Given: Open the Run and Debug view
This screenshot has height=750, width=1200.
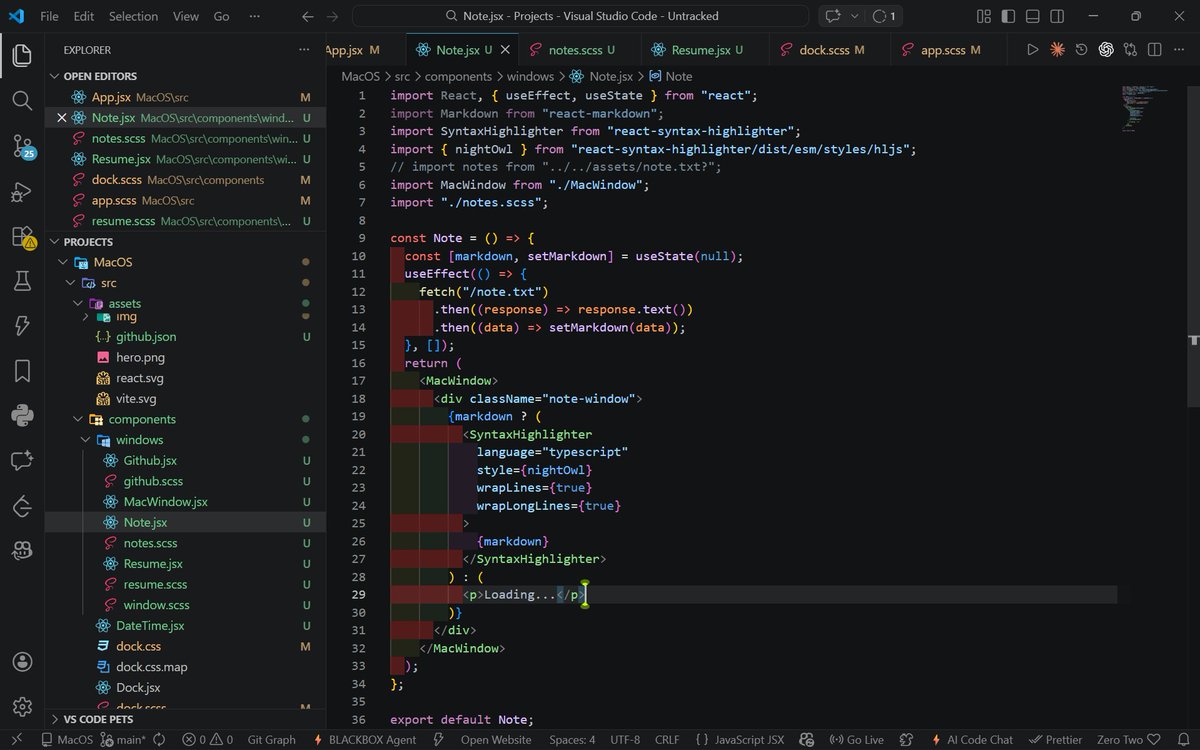Looking at the screenshot, I should [22, 191].
